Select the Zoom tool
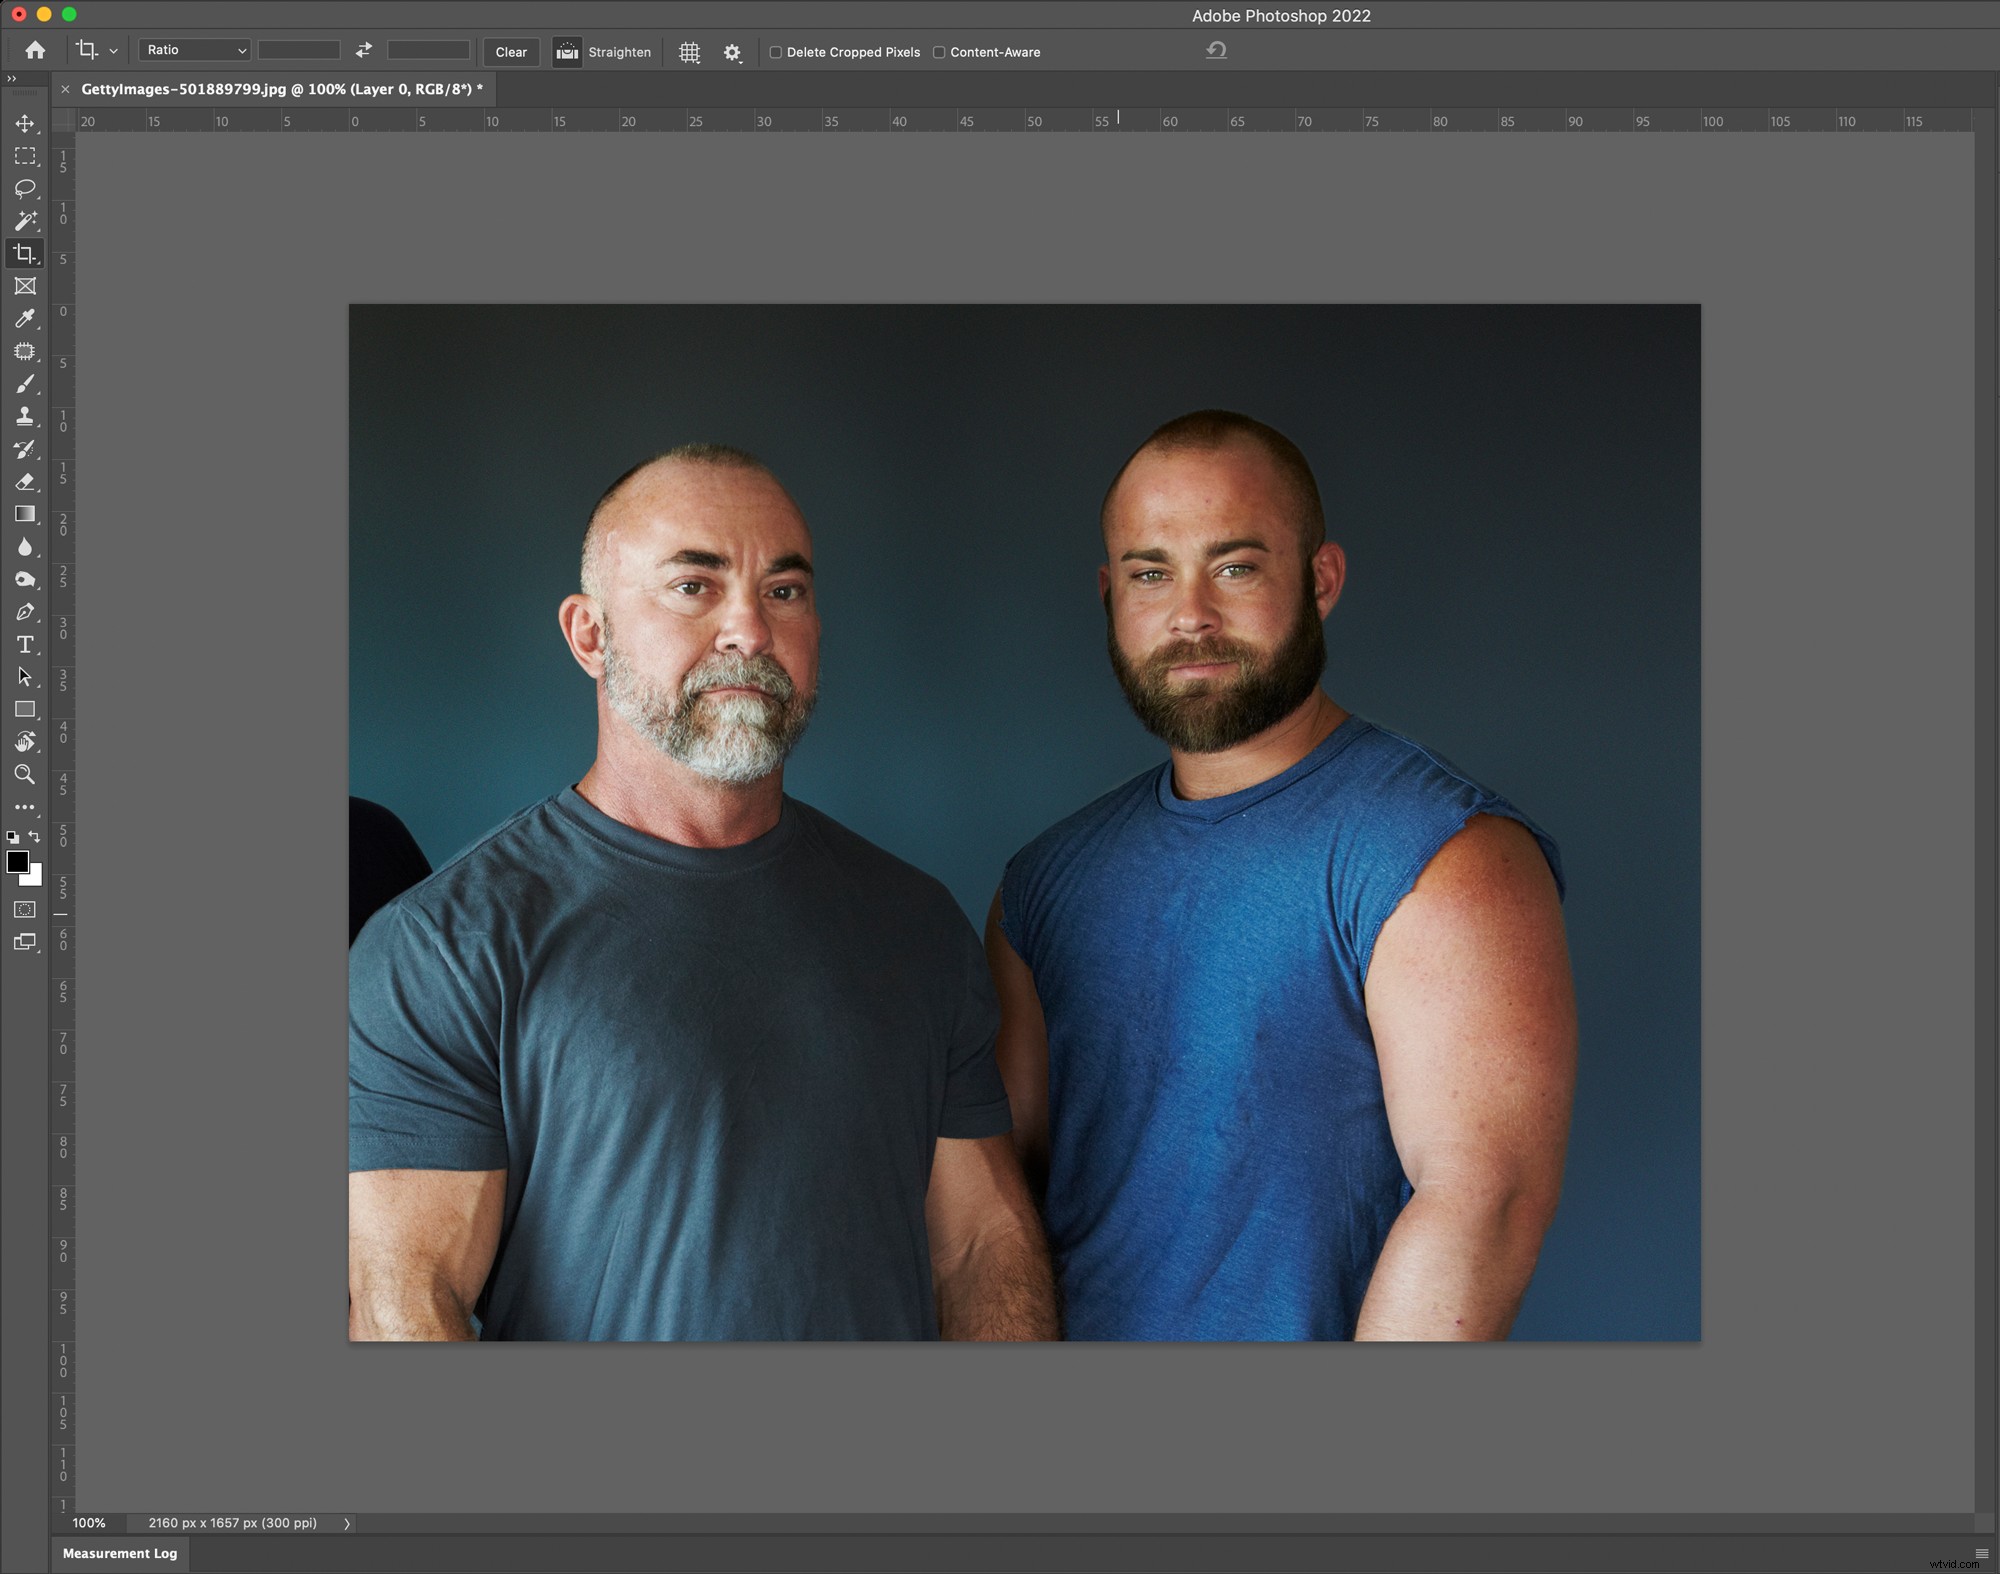Image resolution: width=2000 pixels, height=1574 pixels. 25,774
